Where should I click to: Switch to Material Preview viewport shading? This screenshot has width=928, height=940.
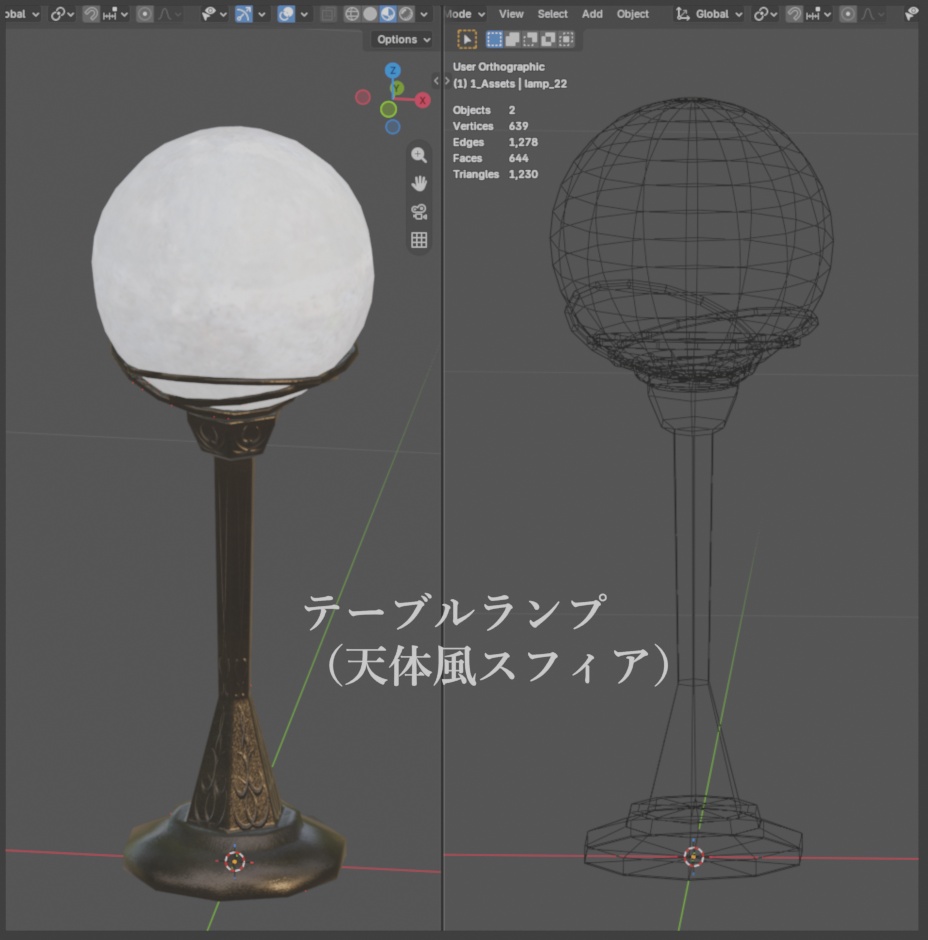pyautogui.click(x=388, y=14)
